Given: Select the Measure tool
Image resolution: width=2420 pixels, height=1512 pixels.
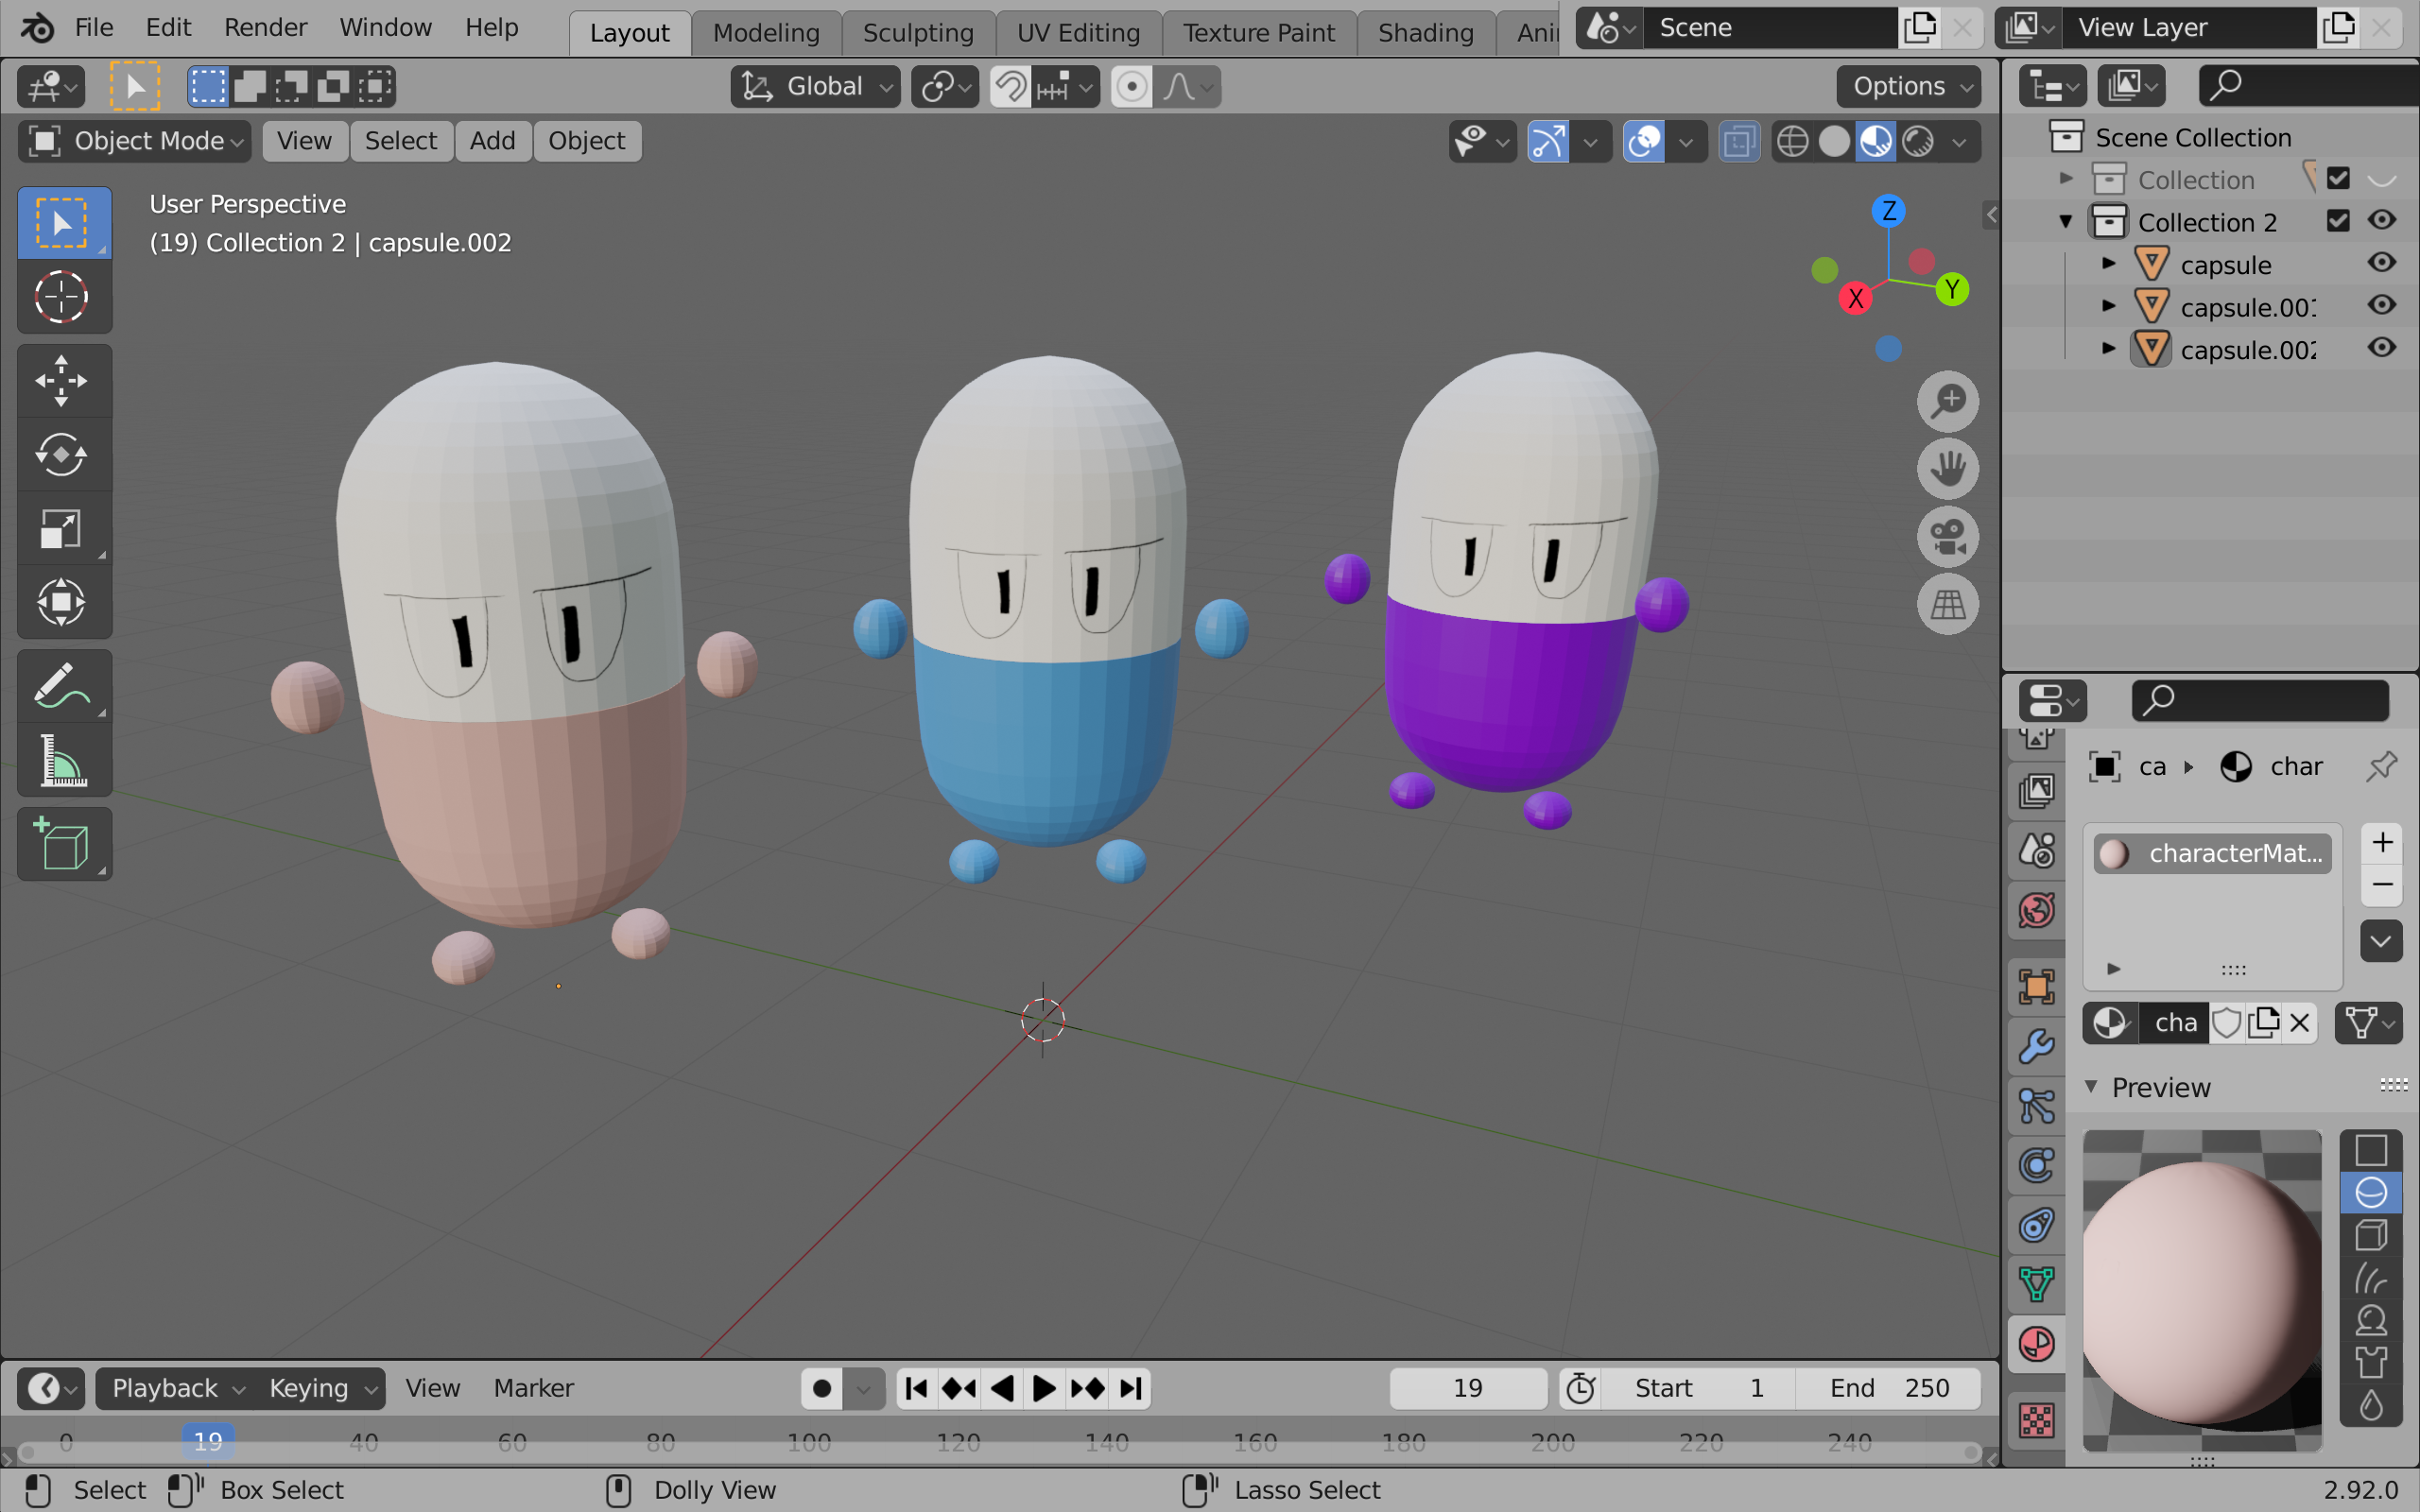Looking at the screenshot, I should pyautogui.click(x=62, y=761).
